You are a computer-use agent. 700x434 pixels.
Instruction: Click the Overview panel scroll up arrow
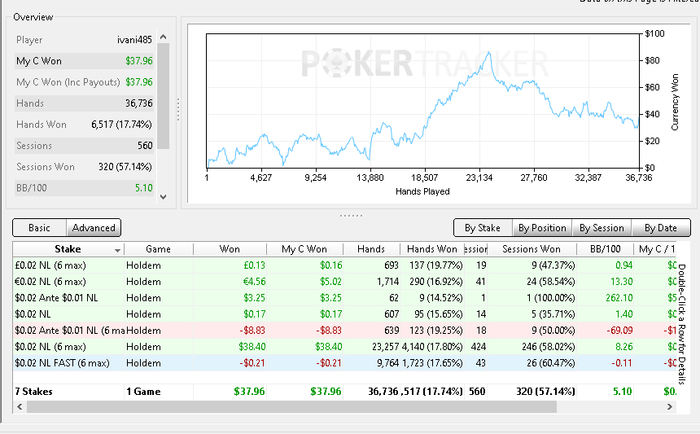pyautogui.click(x=163, y=37)
